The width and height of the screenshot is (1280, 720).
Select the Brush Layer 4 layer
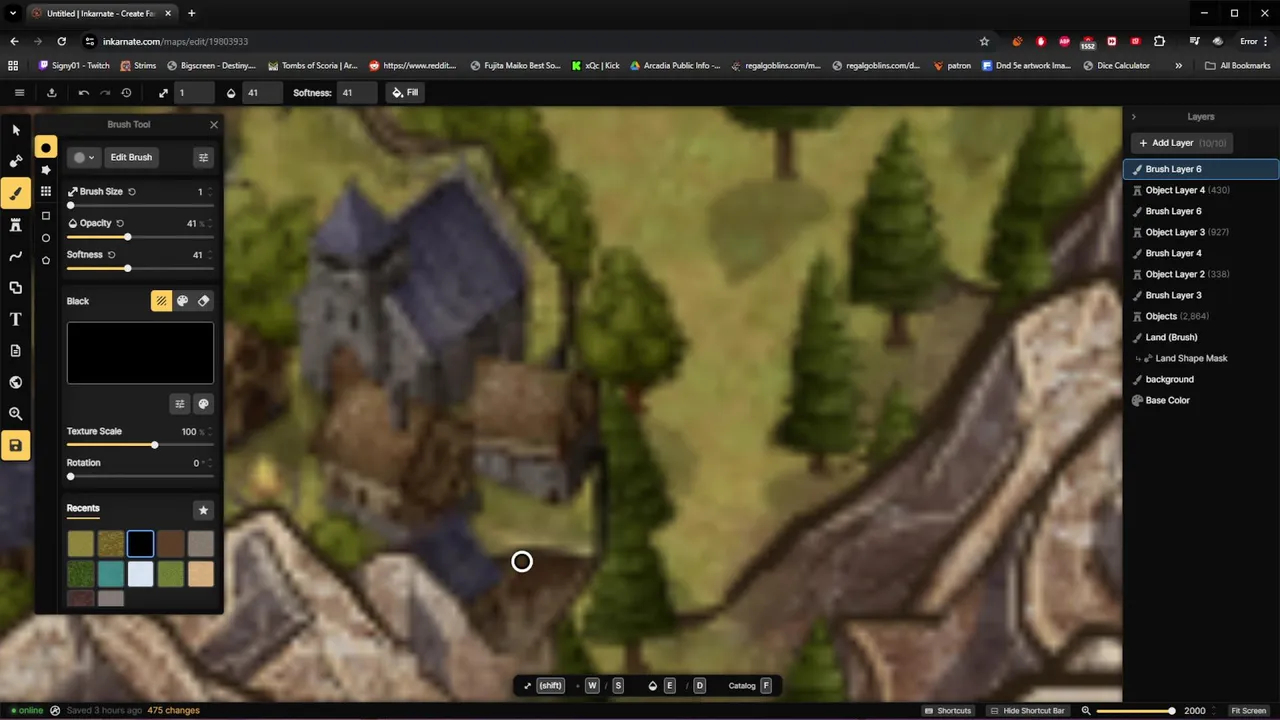pyautogui.click(x=1201, y=253)
